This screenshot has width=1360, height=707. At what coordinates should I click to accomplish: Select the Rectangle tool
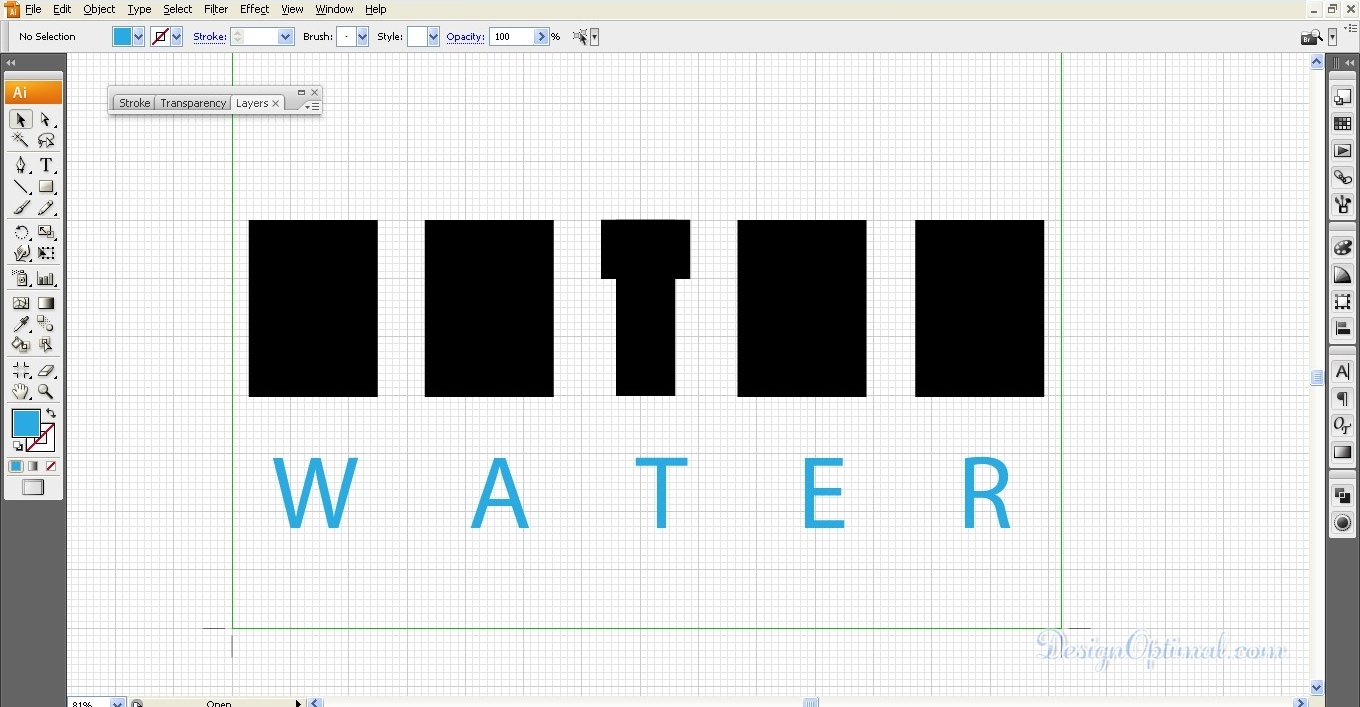click(x=46, y=187)
